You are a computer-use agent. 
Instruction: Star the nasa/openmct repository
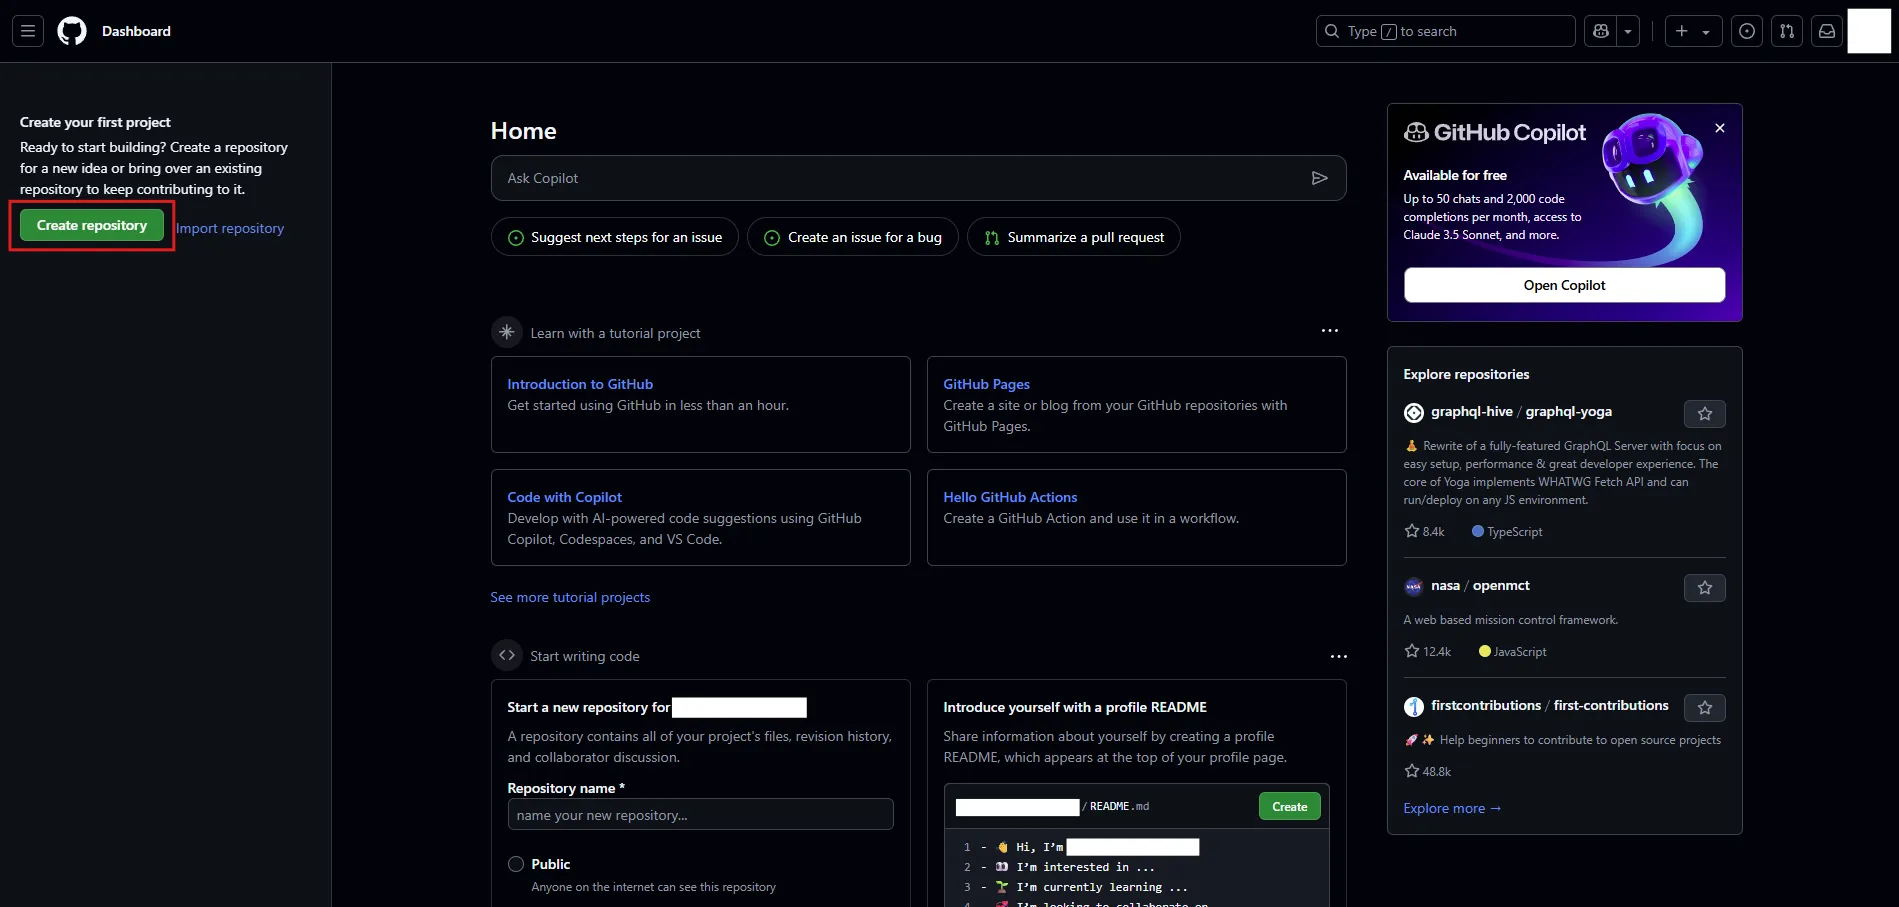[1705, 588]
